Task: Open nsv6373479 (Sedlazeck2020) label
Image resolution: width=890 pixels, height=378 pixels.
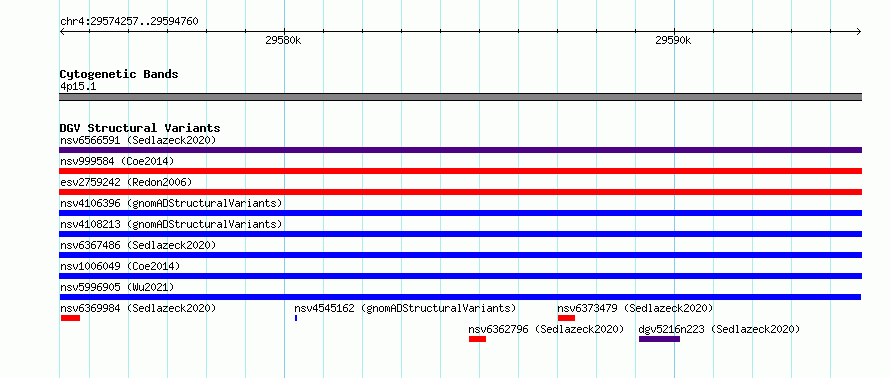Action: point(635,308)
